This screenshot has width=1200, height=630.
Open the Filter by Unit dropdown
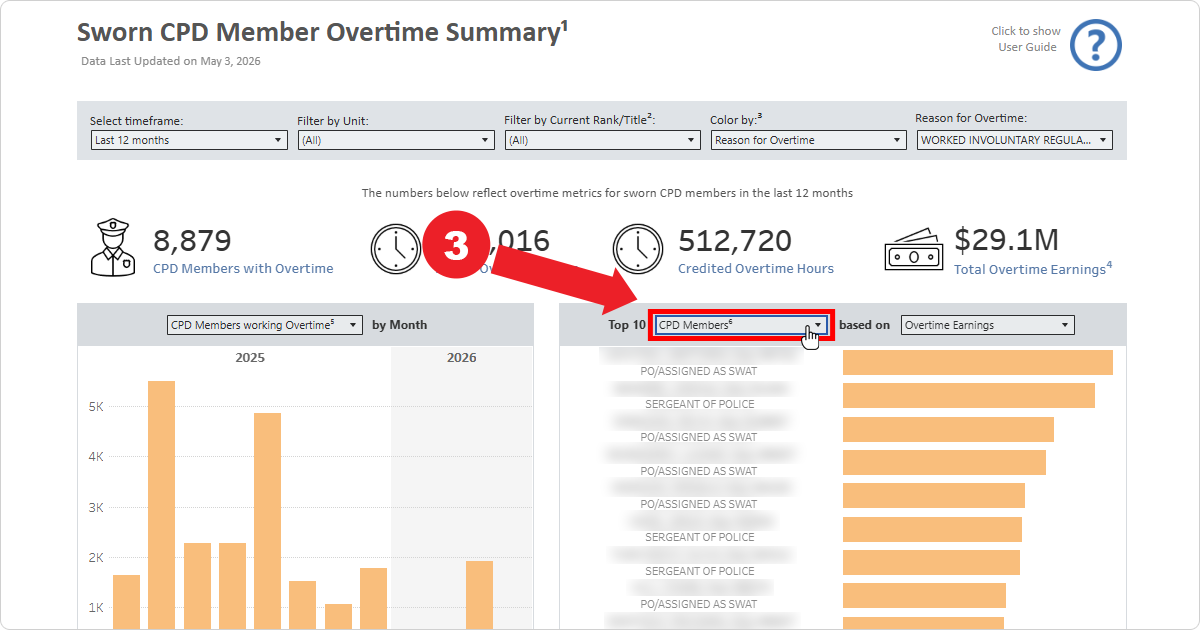tap(396, 140)
